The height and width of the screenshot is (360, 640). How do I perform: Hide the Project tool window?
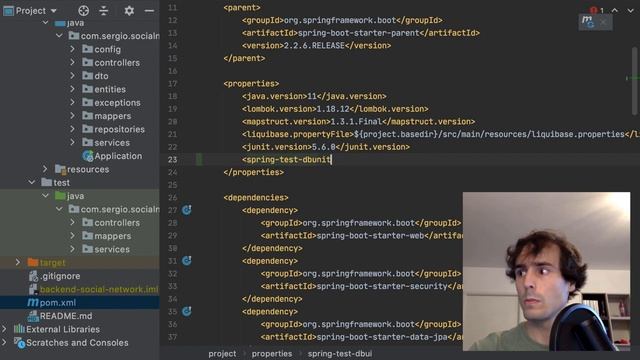click(149, 11)
